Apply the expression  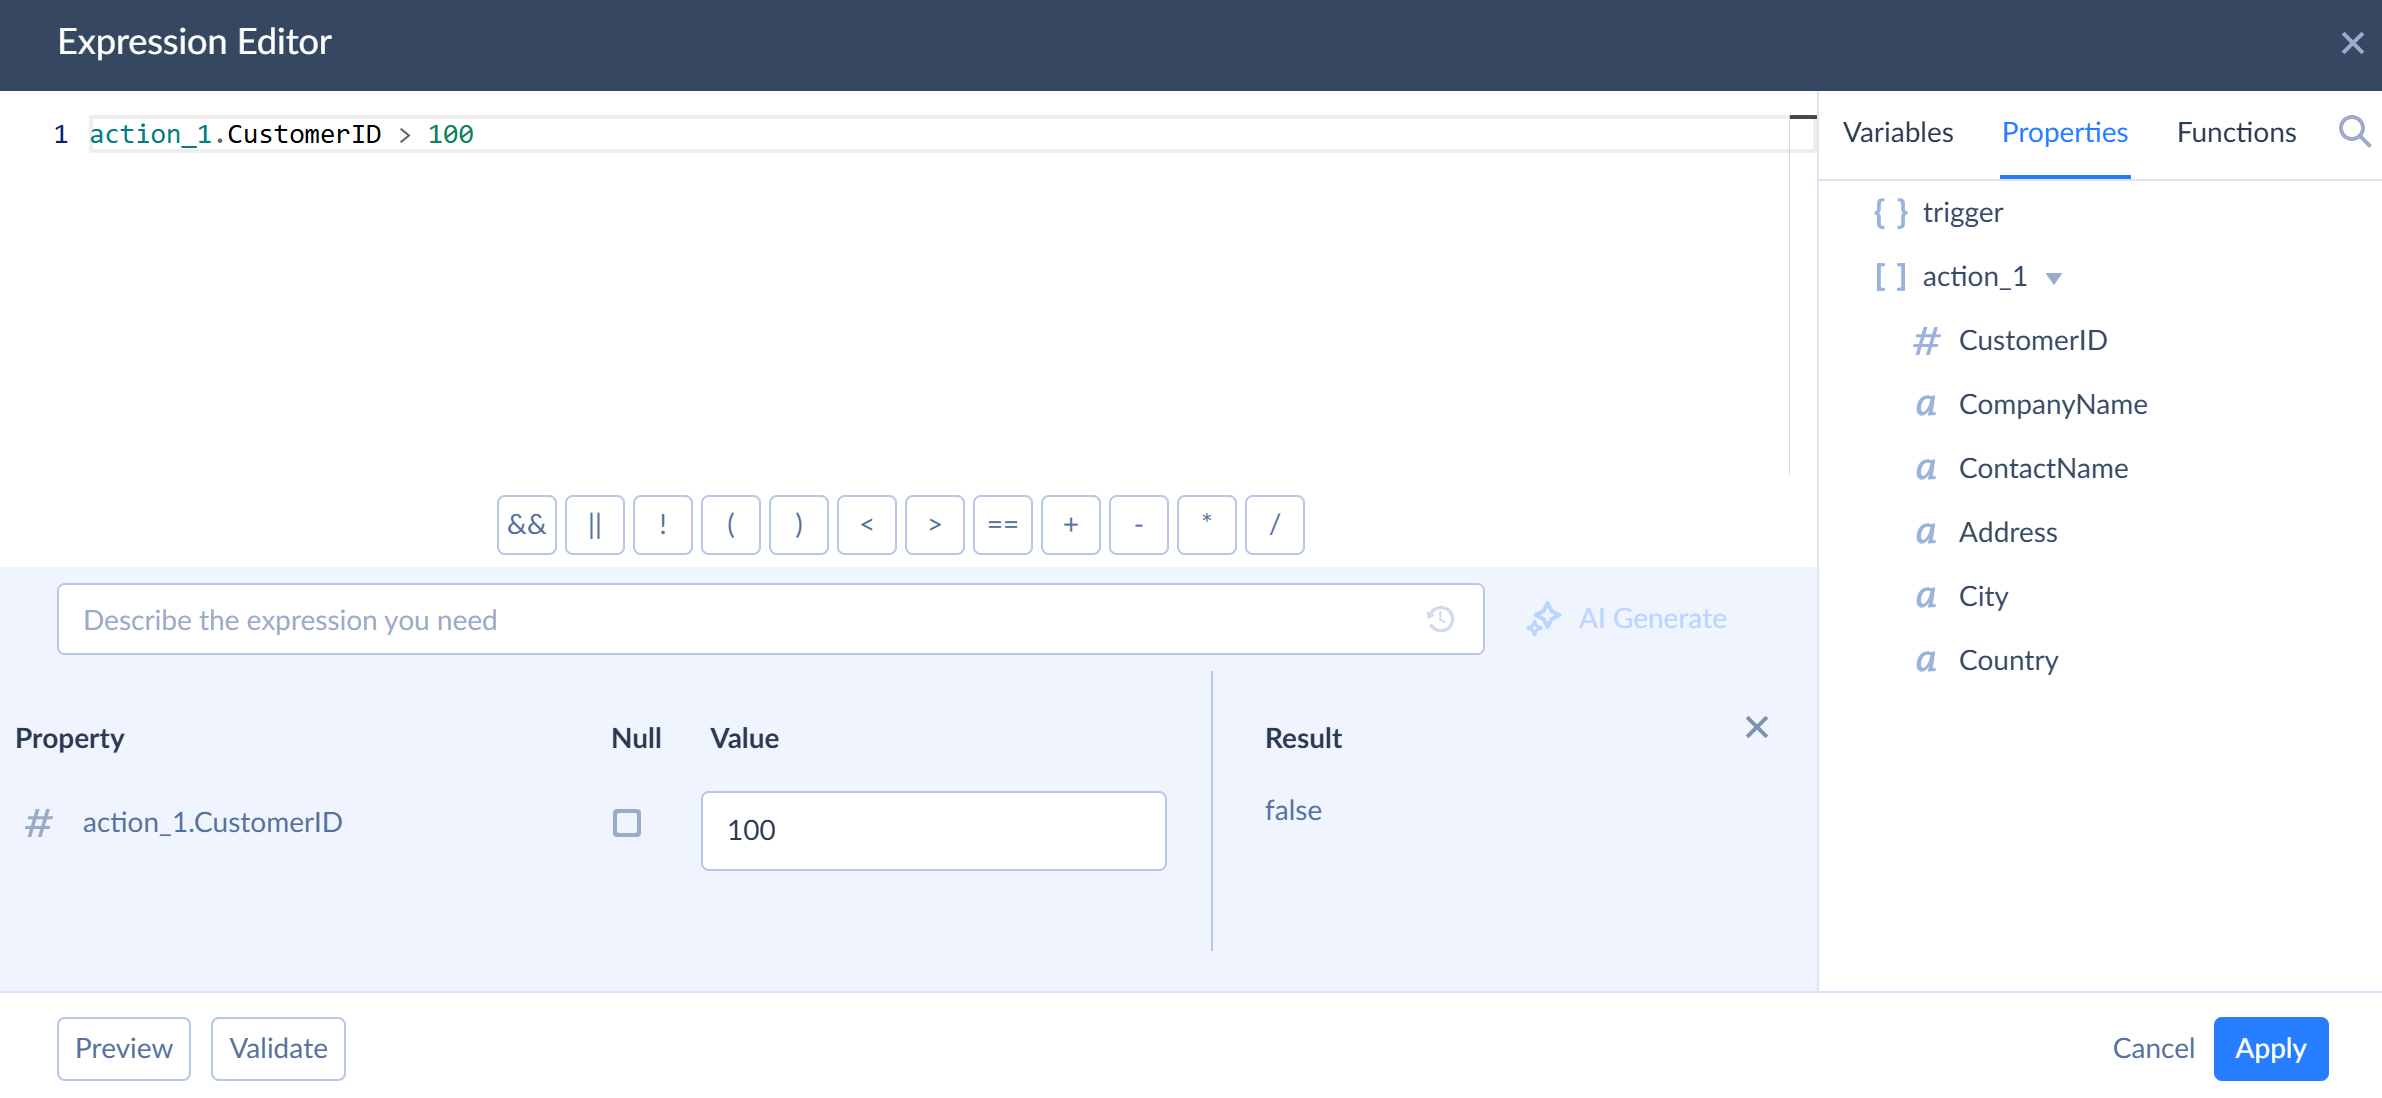pos(2270,1048)
